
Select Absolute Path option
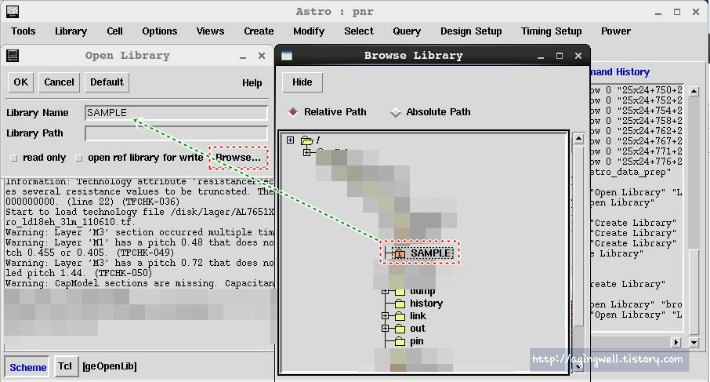pos(396,112)
